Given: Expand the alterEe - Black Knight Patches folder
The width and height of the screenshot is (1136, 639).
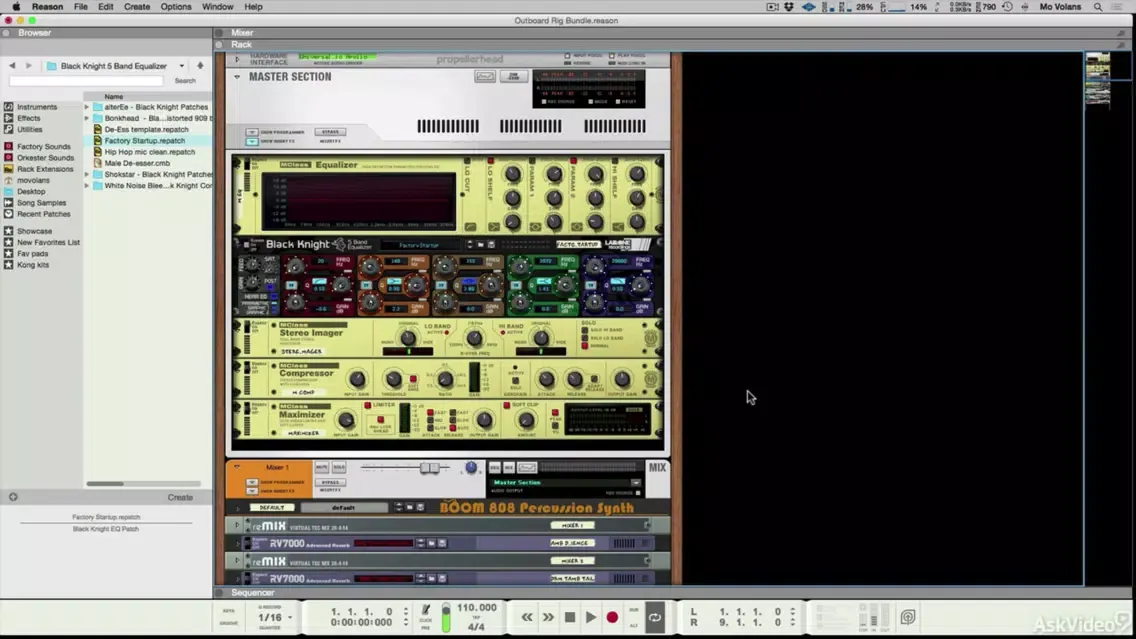Looking at the screenshot, I should [x=87, y=106].
